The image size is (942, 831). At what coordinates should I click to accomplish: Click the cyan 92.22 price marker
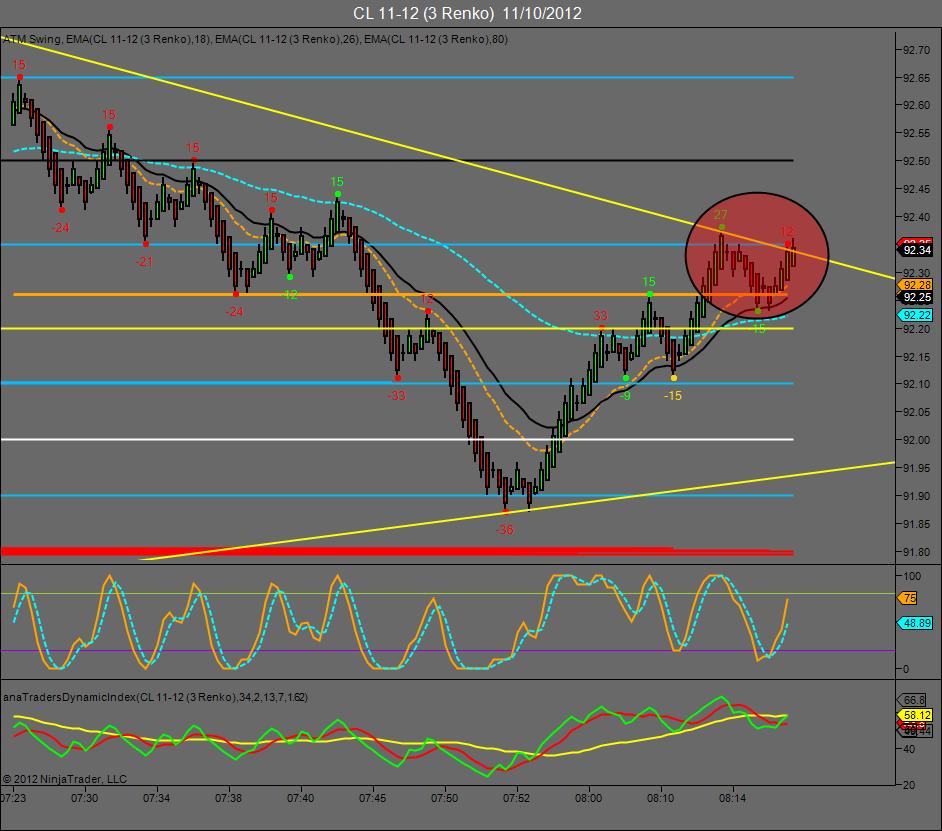916,315
